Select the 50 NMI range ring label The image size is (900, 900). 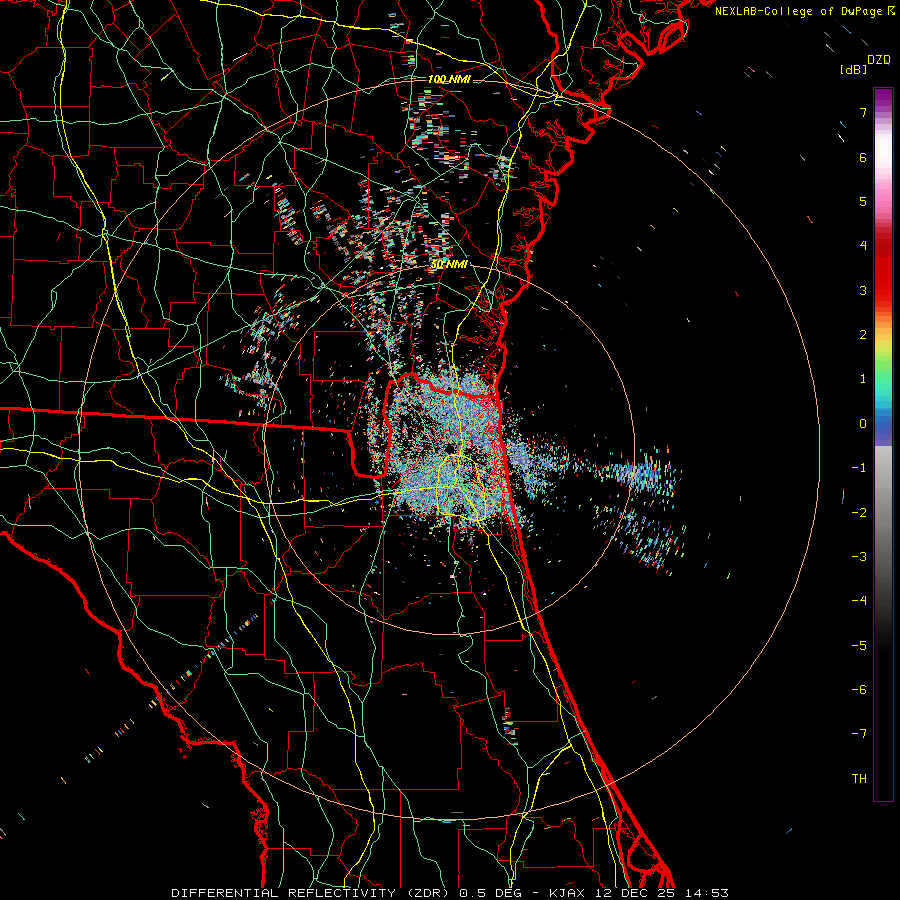coord(449,264)
